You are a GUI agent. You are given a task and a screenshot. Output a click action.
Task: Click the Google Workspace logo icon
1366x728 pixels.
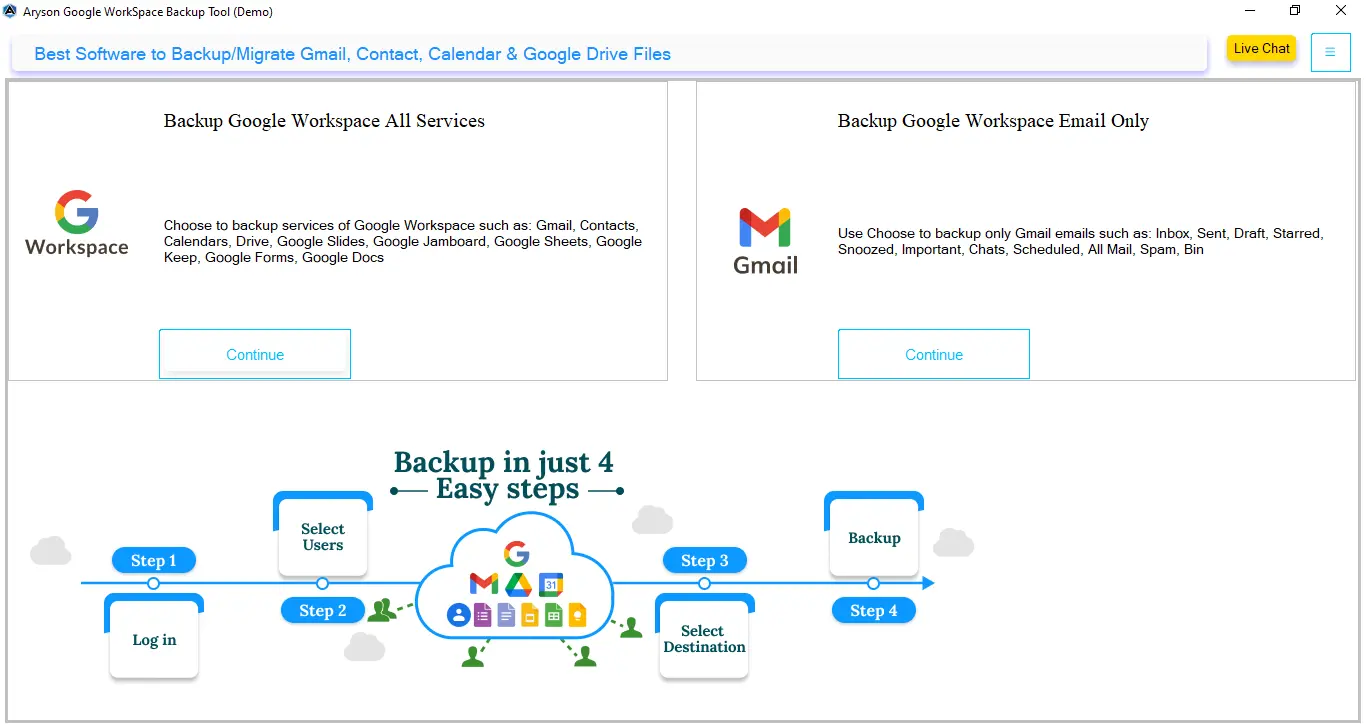76,222
